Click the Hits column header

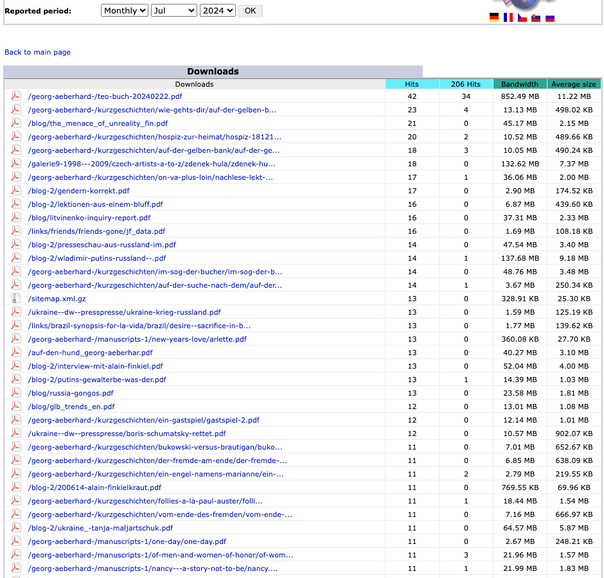point(412,84)
